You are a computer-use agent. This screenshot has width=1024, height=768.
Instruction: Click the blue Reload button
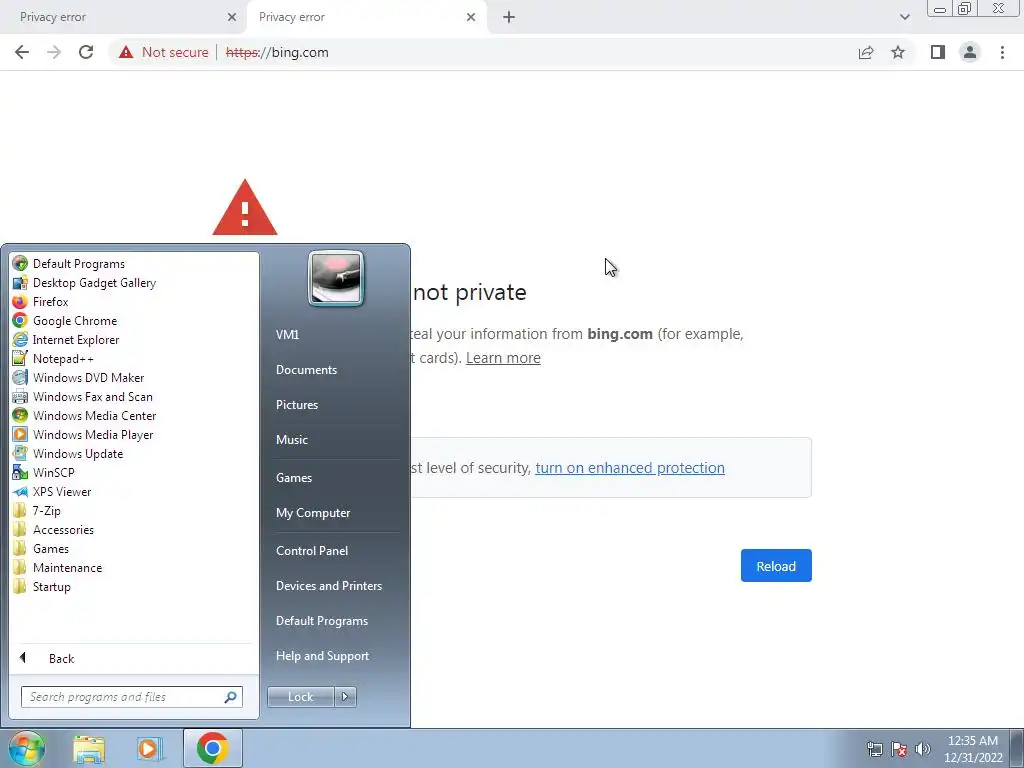coord(776,566)
